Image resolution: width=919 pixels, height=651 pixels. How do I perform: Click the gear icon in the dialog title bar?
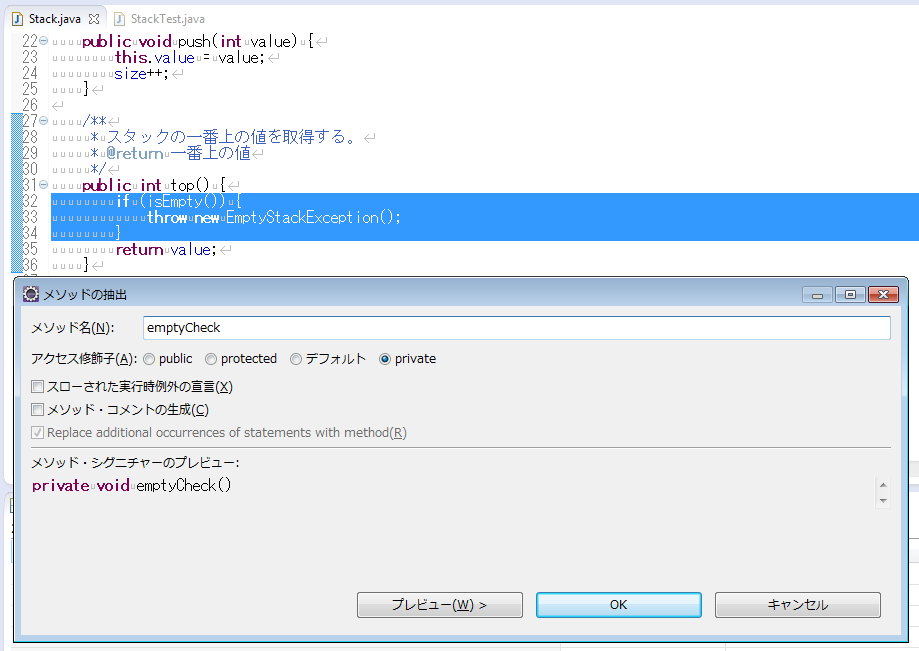(30, 294)
